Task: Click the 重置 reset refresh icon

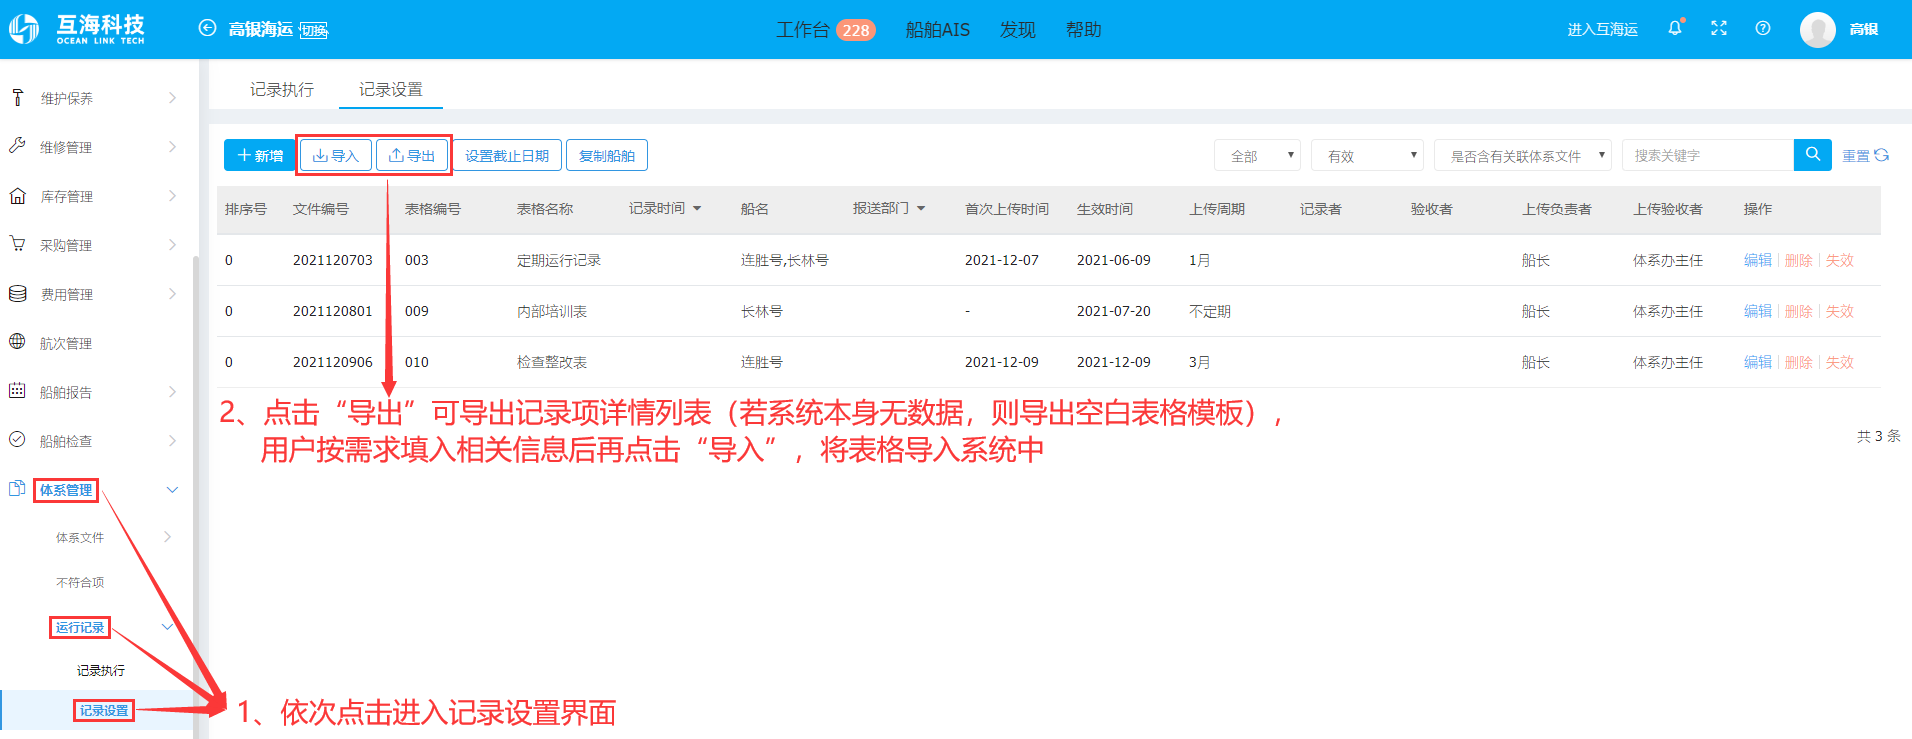Action: (1882, 155)
